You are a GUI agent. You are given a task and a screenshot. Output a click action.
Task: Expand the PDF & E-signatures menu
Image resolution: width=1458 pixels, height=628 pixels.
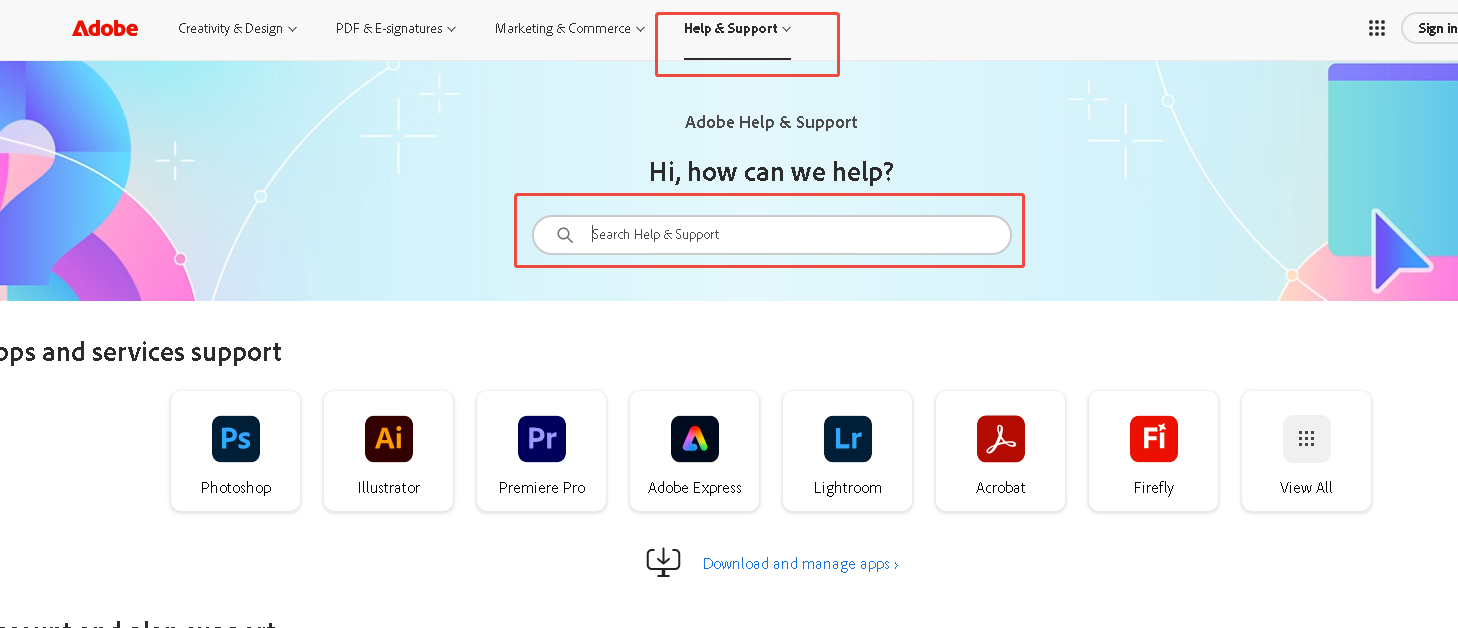(396, 28)
